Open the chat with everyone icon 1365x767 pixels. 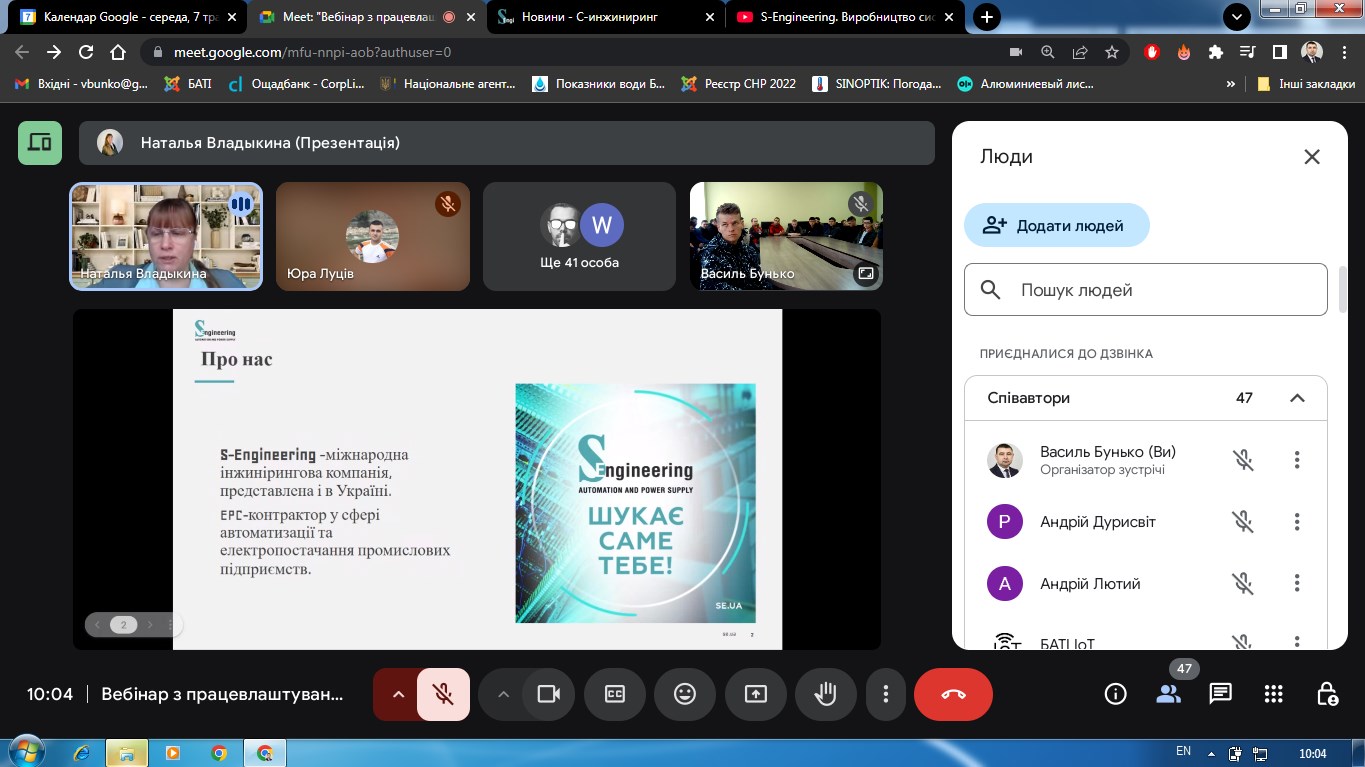(x=1220, y=694)
